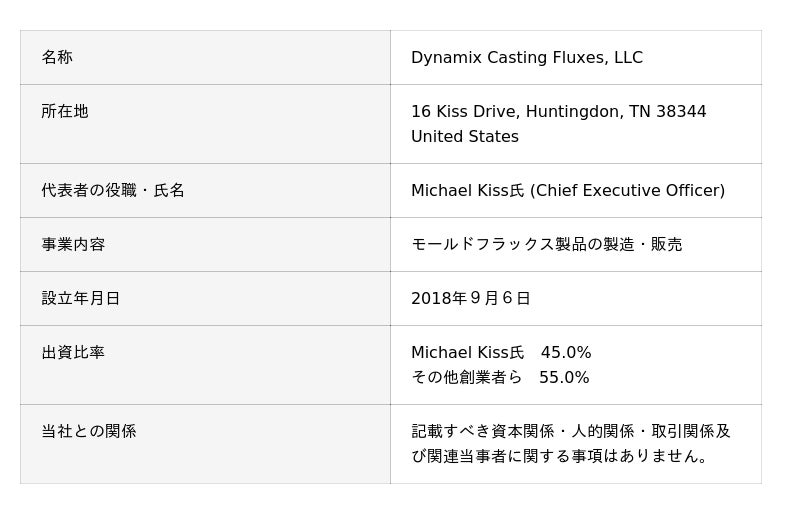The image size is (800, 514).
Task: Click the 2018年9月6日 date value
Action: (x=470, y=299)
